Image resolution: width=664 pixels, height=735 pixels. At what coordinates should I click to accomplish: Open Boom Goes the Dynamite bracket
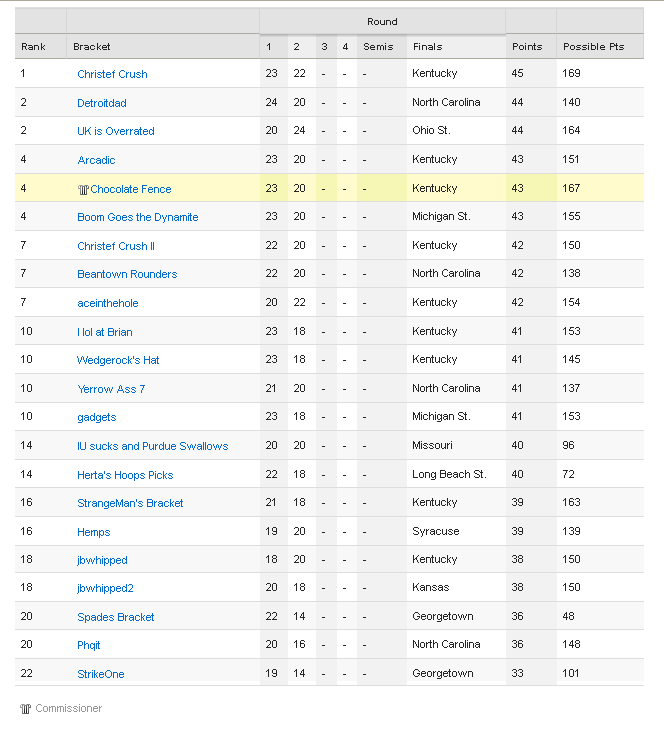point(138,217)
